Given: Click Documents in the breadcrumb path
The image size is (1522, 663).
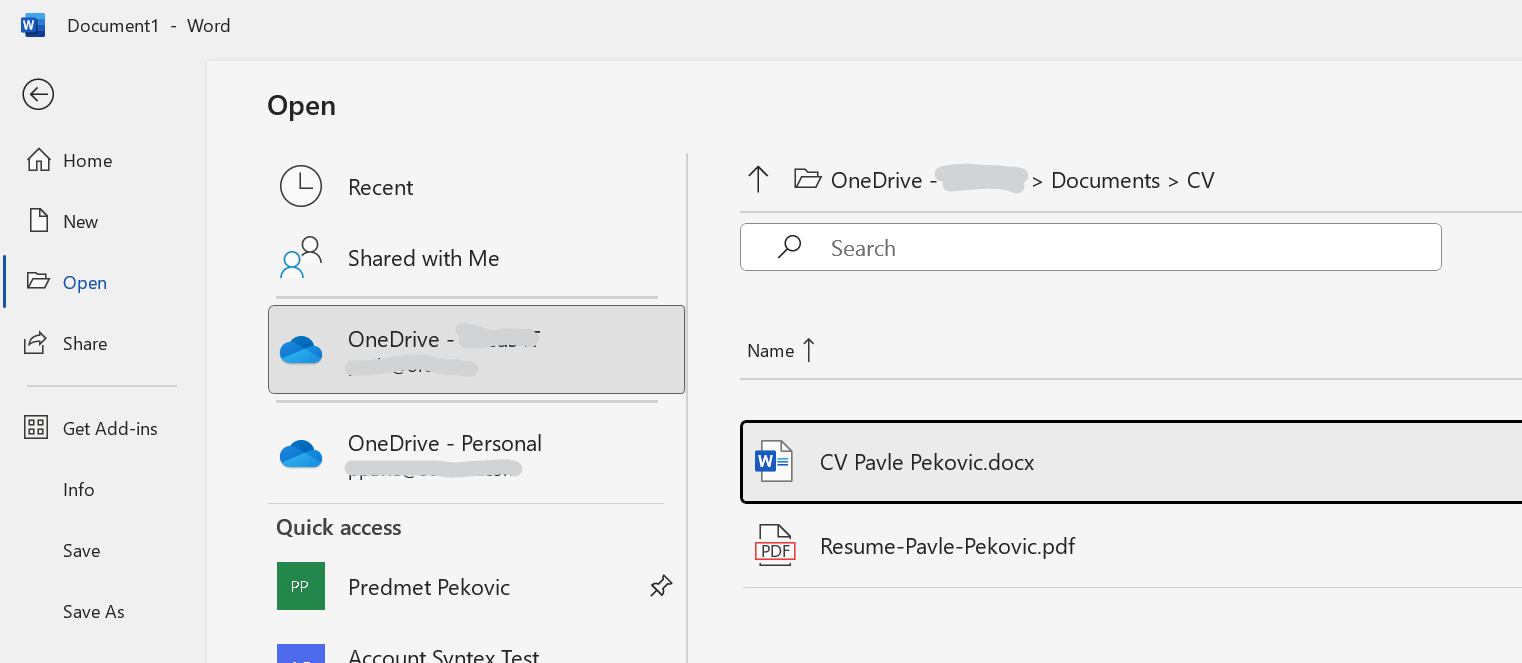Looking at the screenshot, I should (1105, 180).
